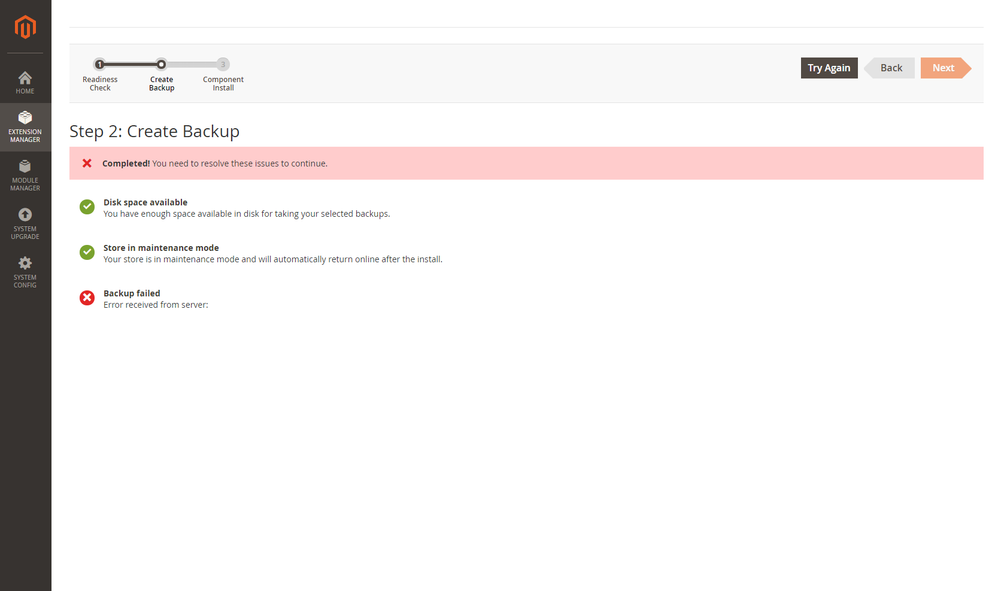Open System Upgrade in sidebar
The width and height of the screenshot is (998, 591).
tap(25, 224)
